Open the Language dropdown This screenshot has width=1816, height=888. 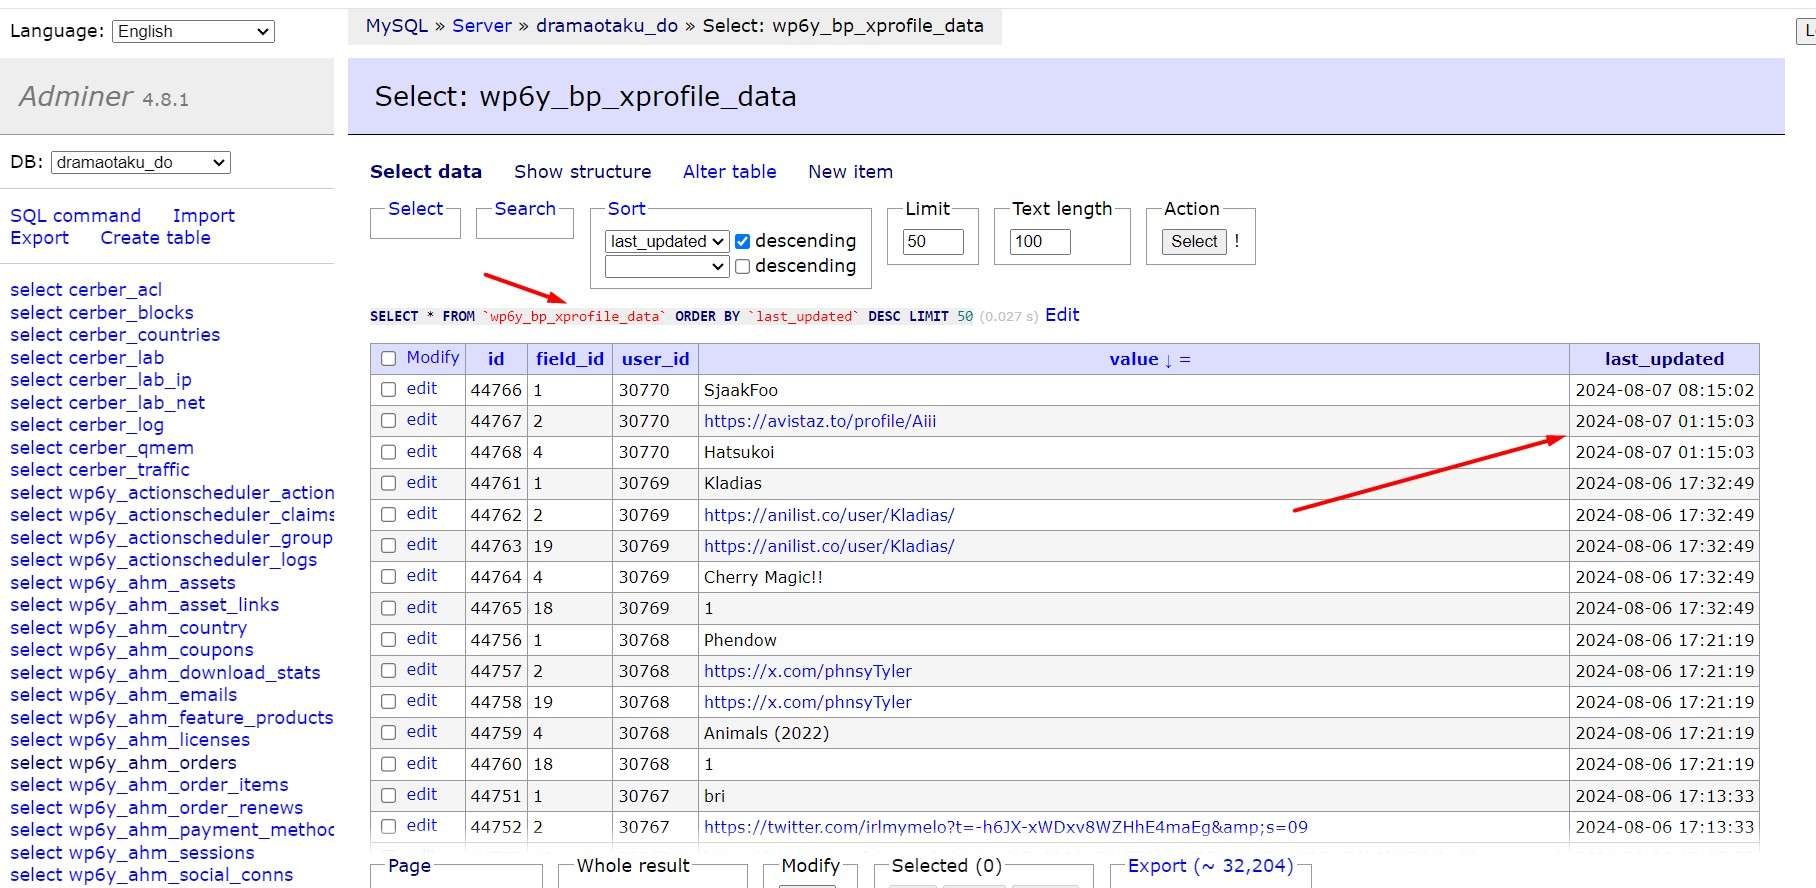pos(193,31)
